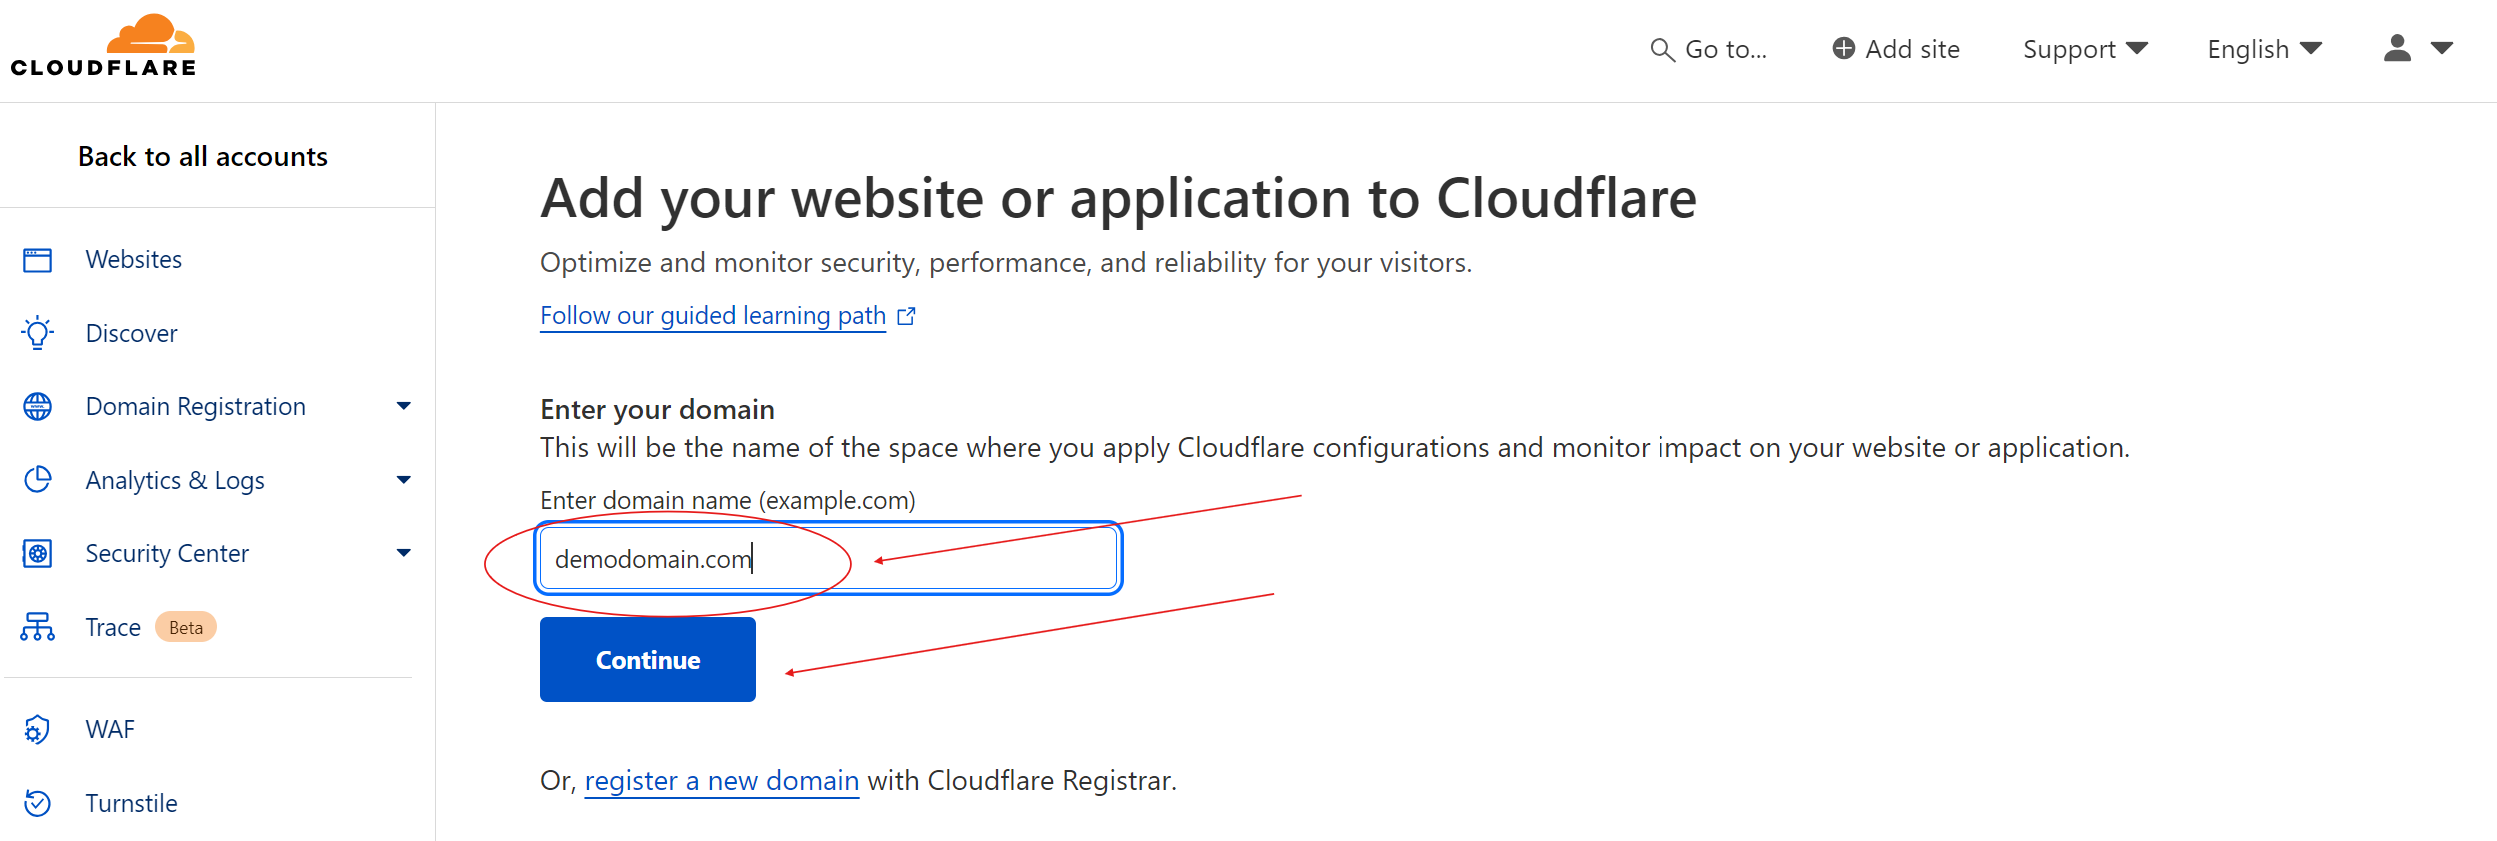Image resolution: width=2497 pixels, height=841 pixels.
Task: Click the Add site plus icon
Action: [1843, 48]
